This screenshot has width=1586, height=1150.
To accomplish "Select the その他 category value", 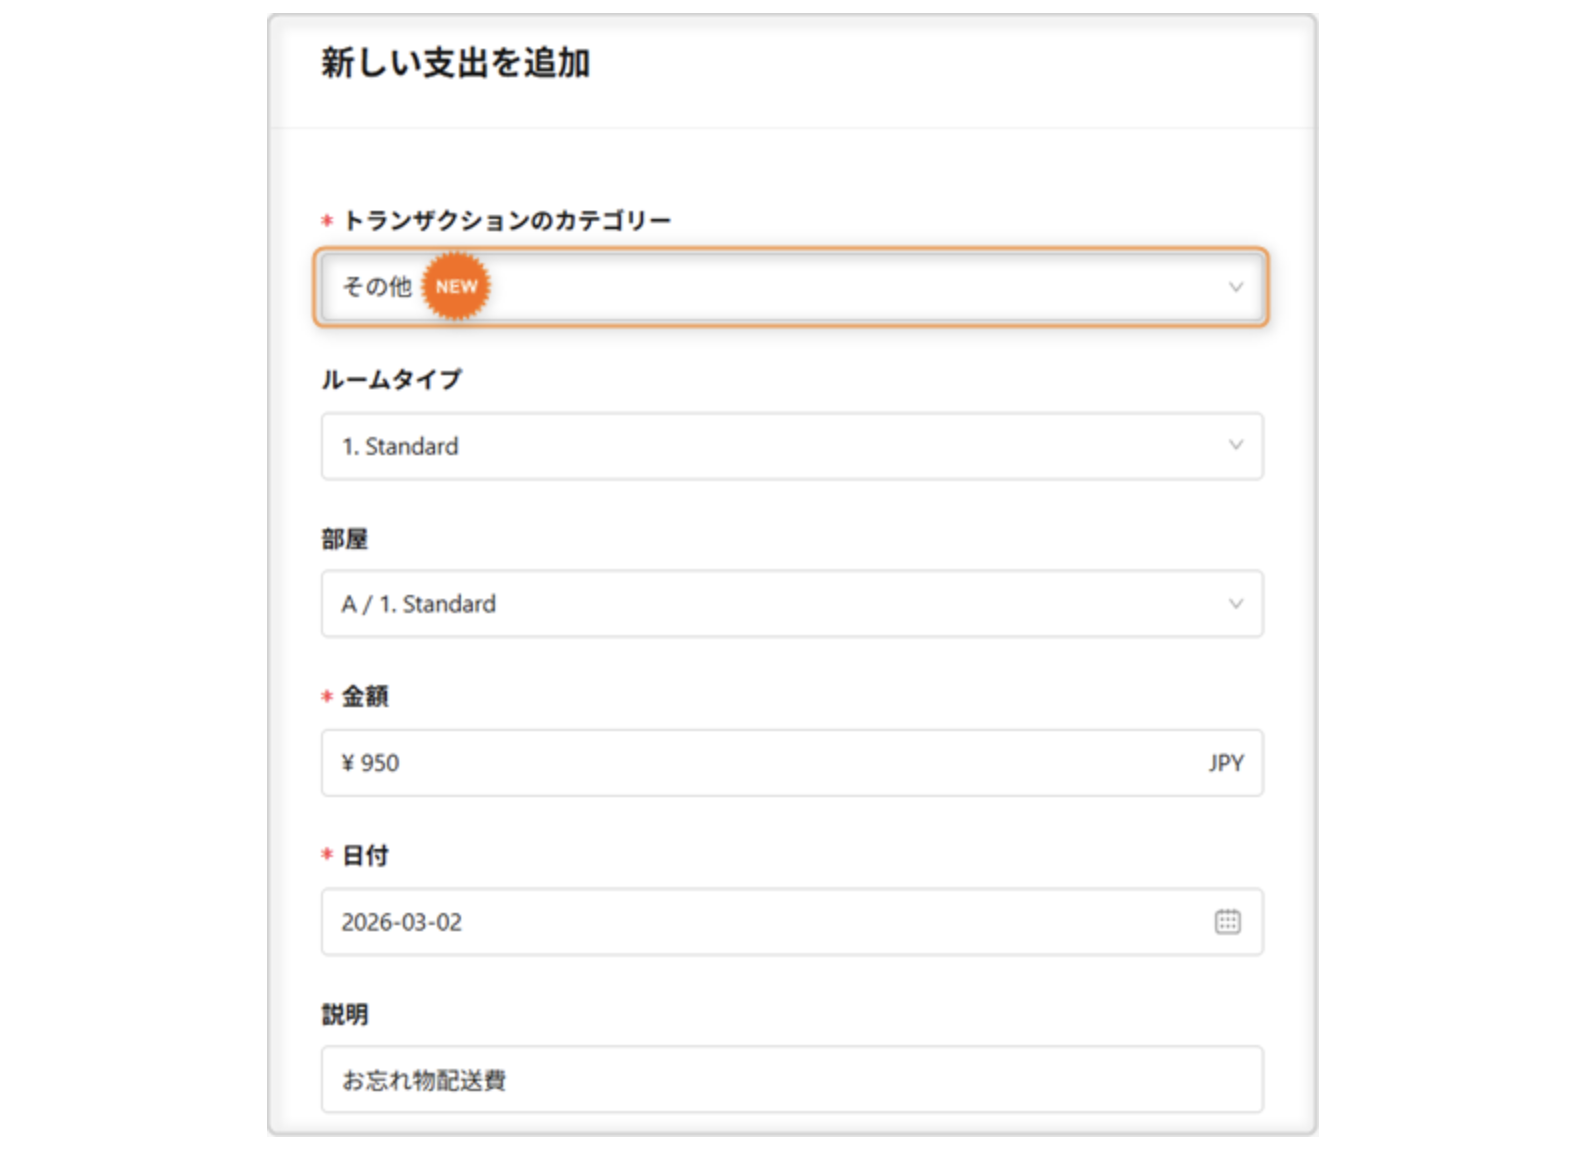I will [372, 287].
